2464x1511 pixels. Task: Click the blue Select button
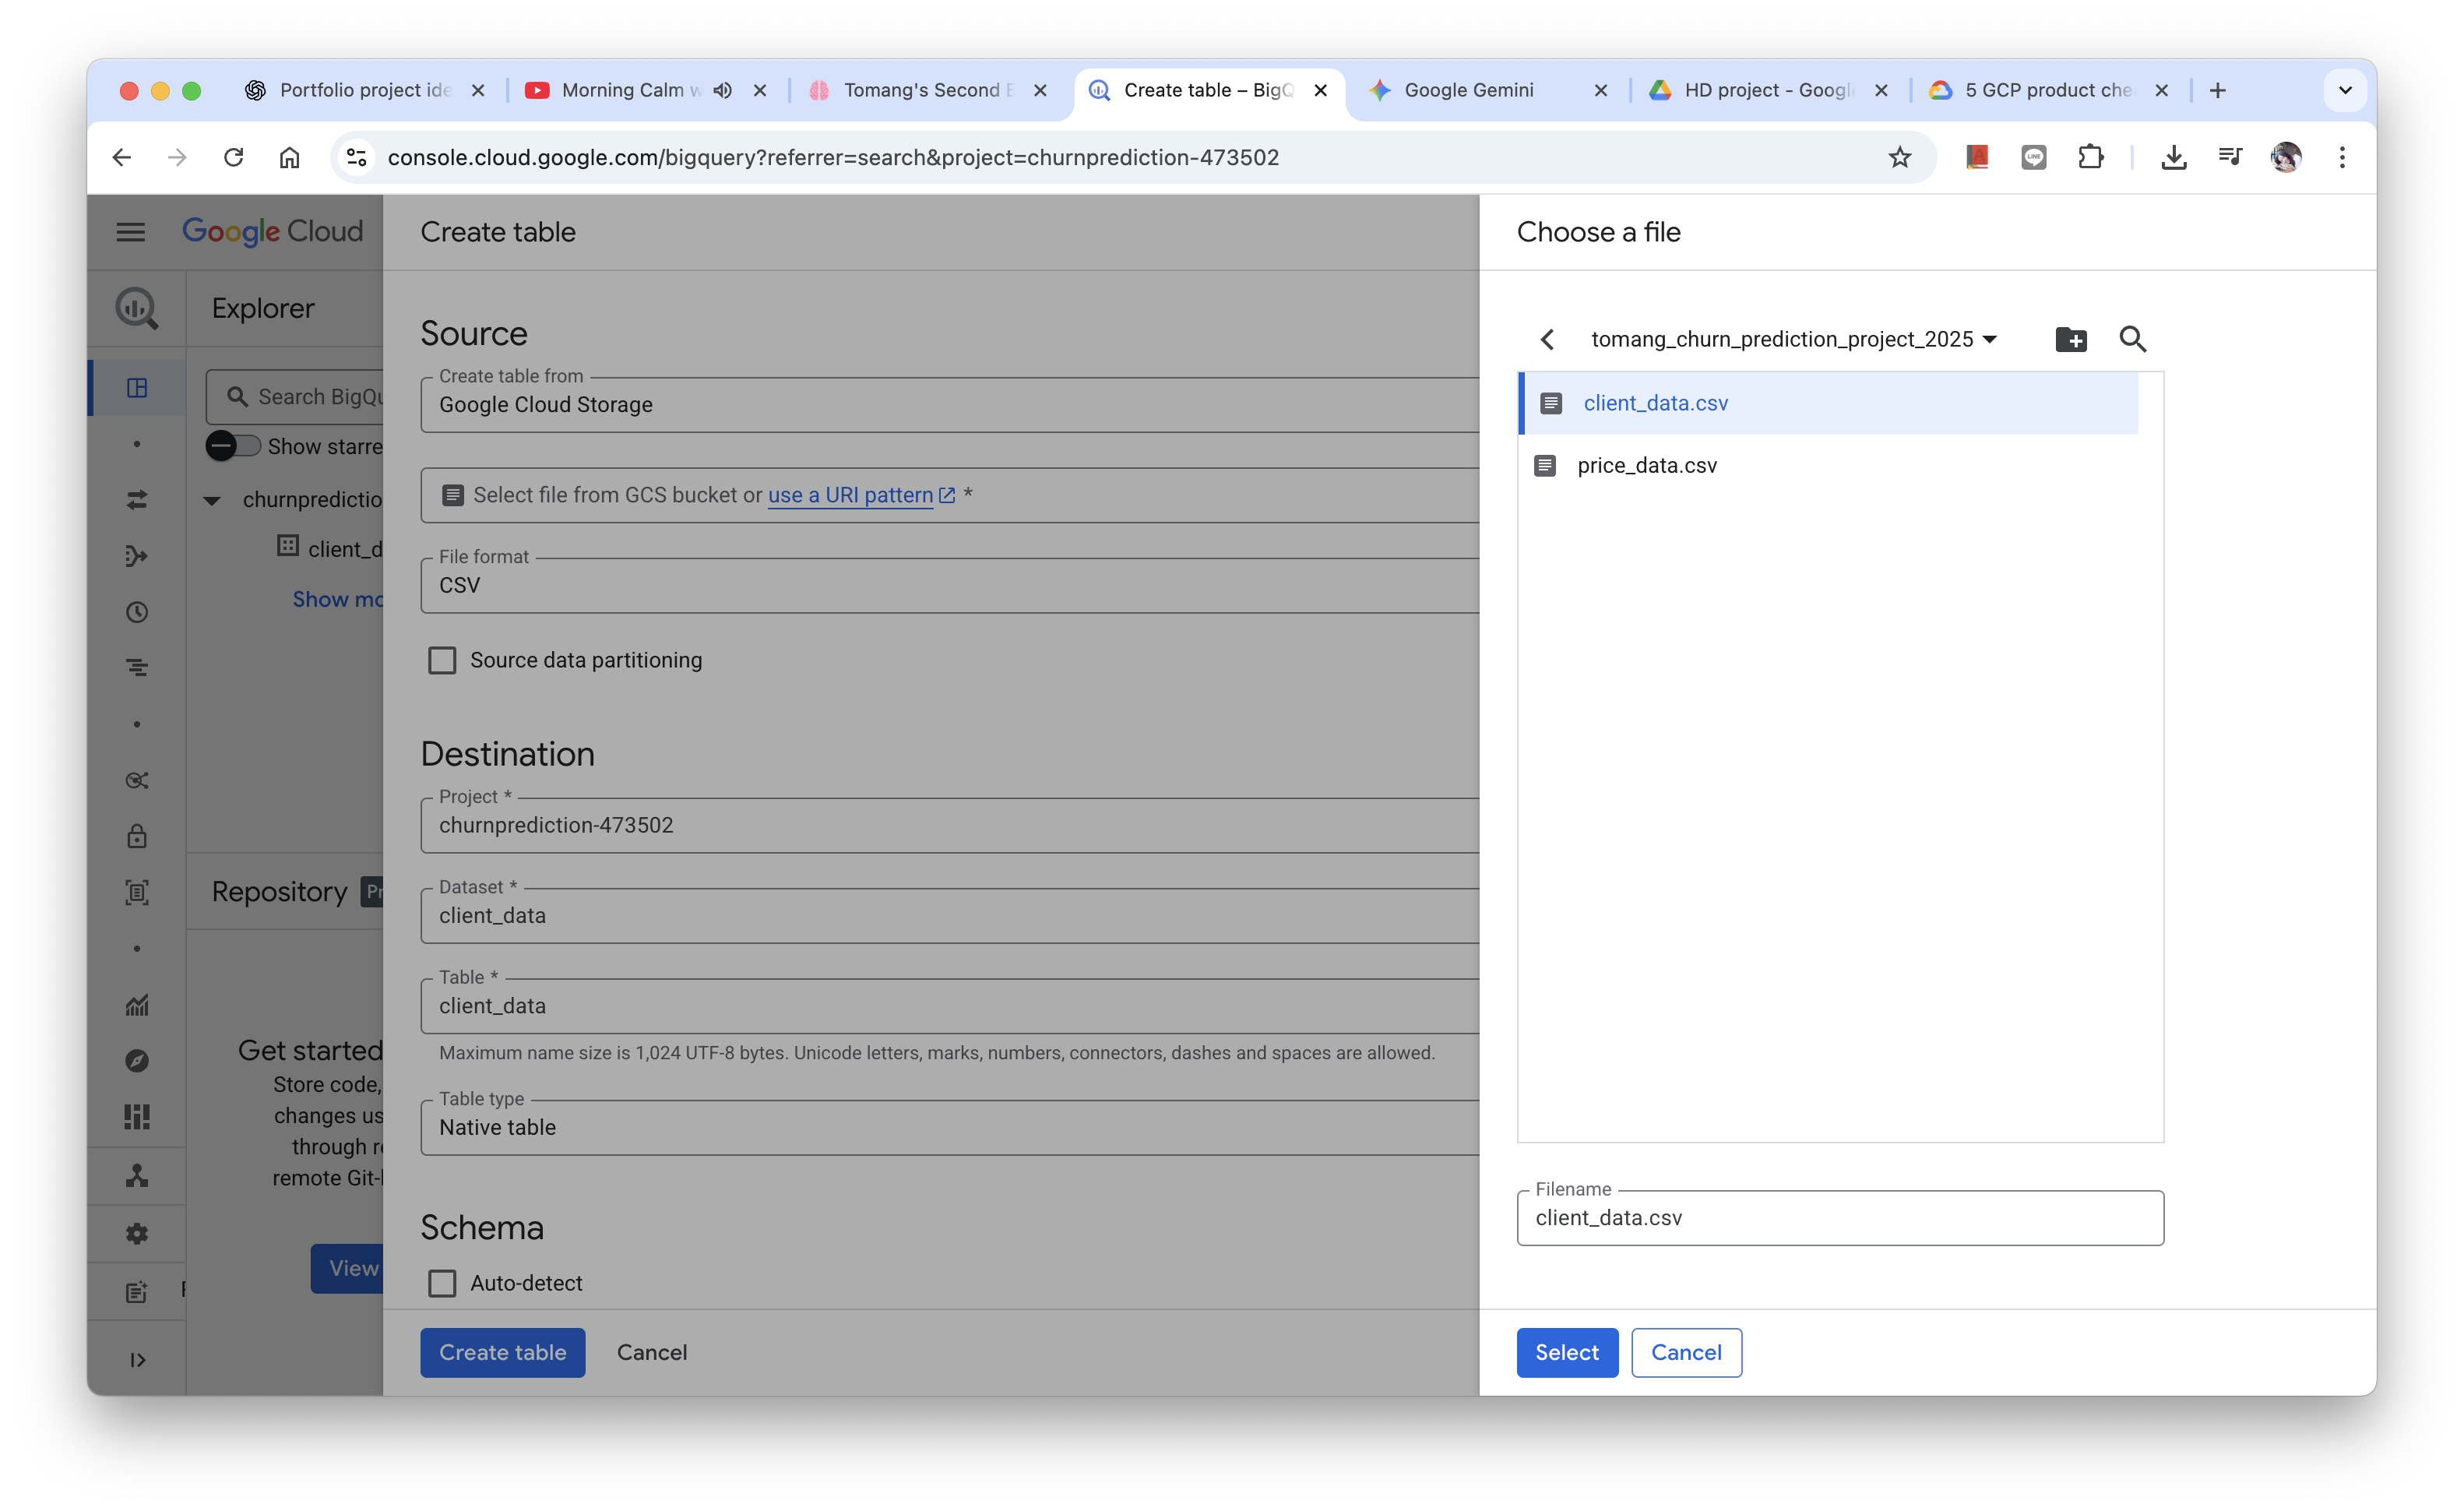[1566, 1352]
